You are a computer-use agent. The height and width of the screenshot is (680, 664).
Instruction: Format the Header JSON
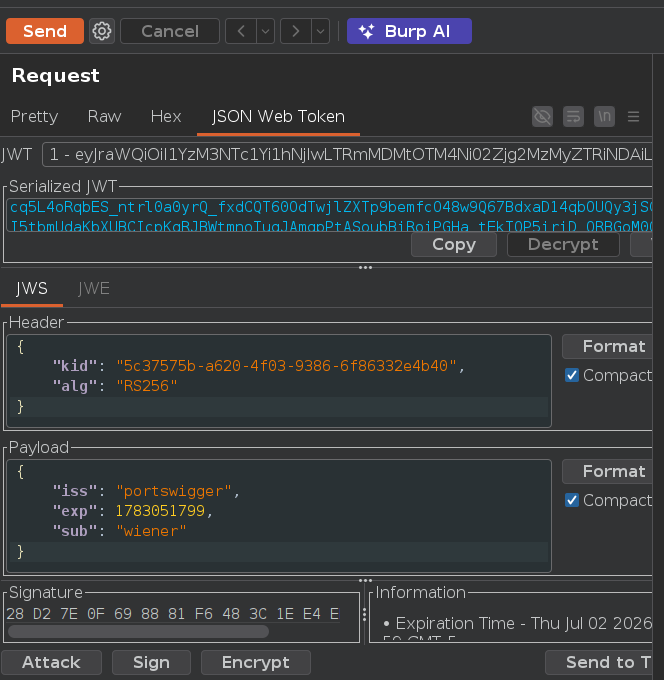pyautogui.click(x=607, y=347)
